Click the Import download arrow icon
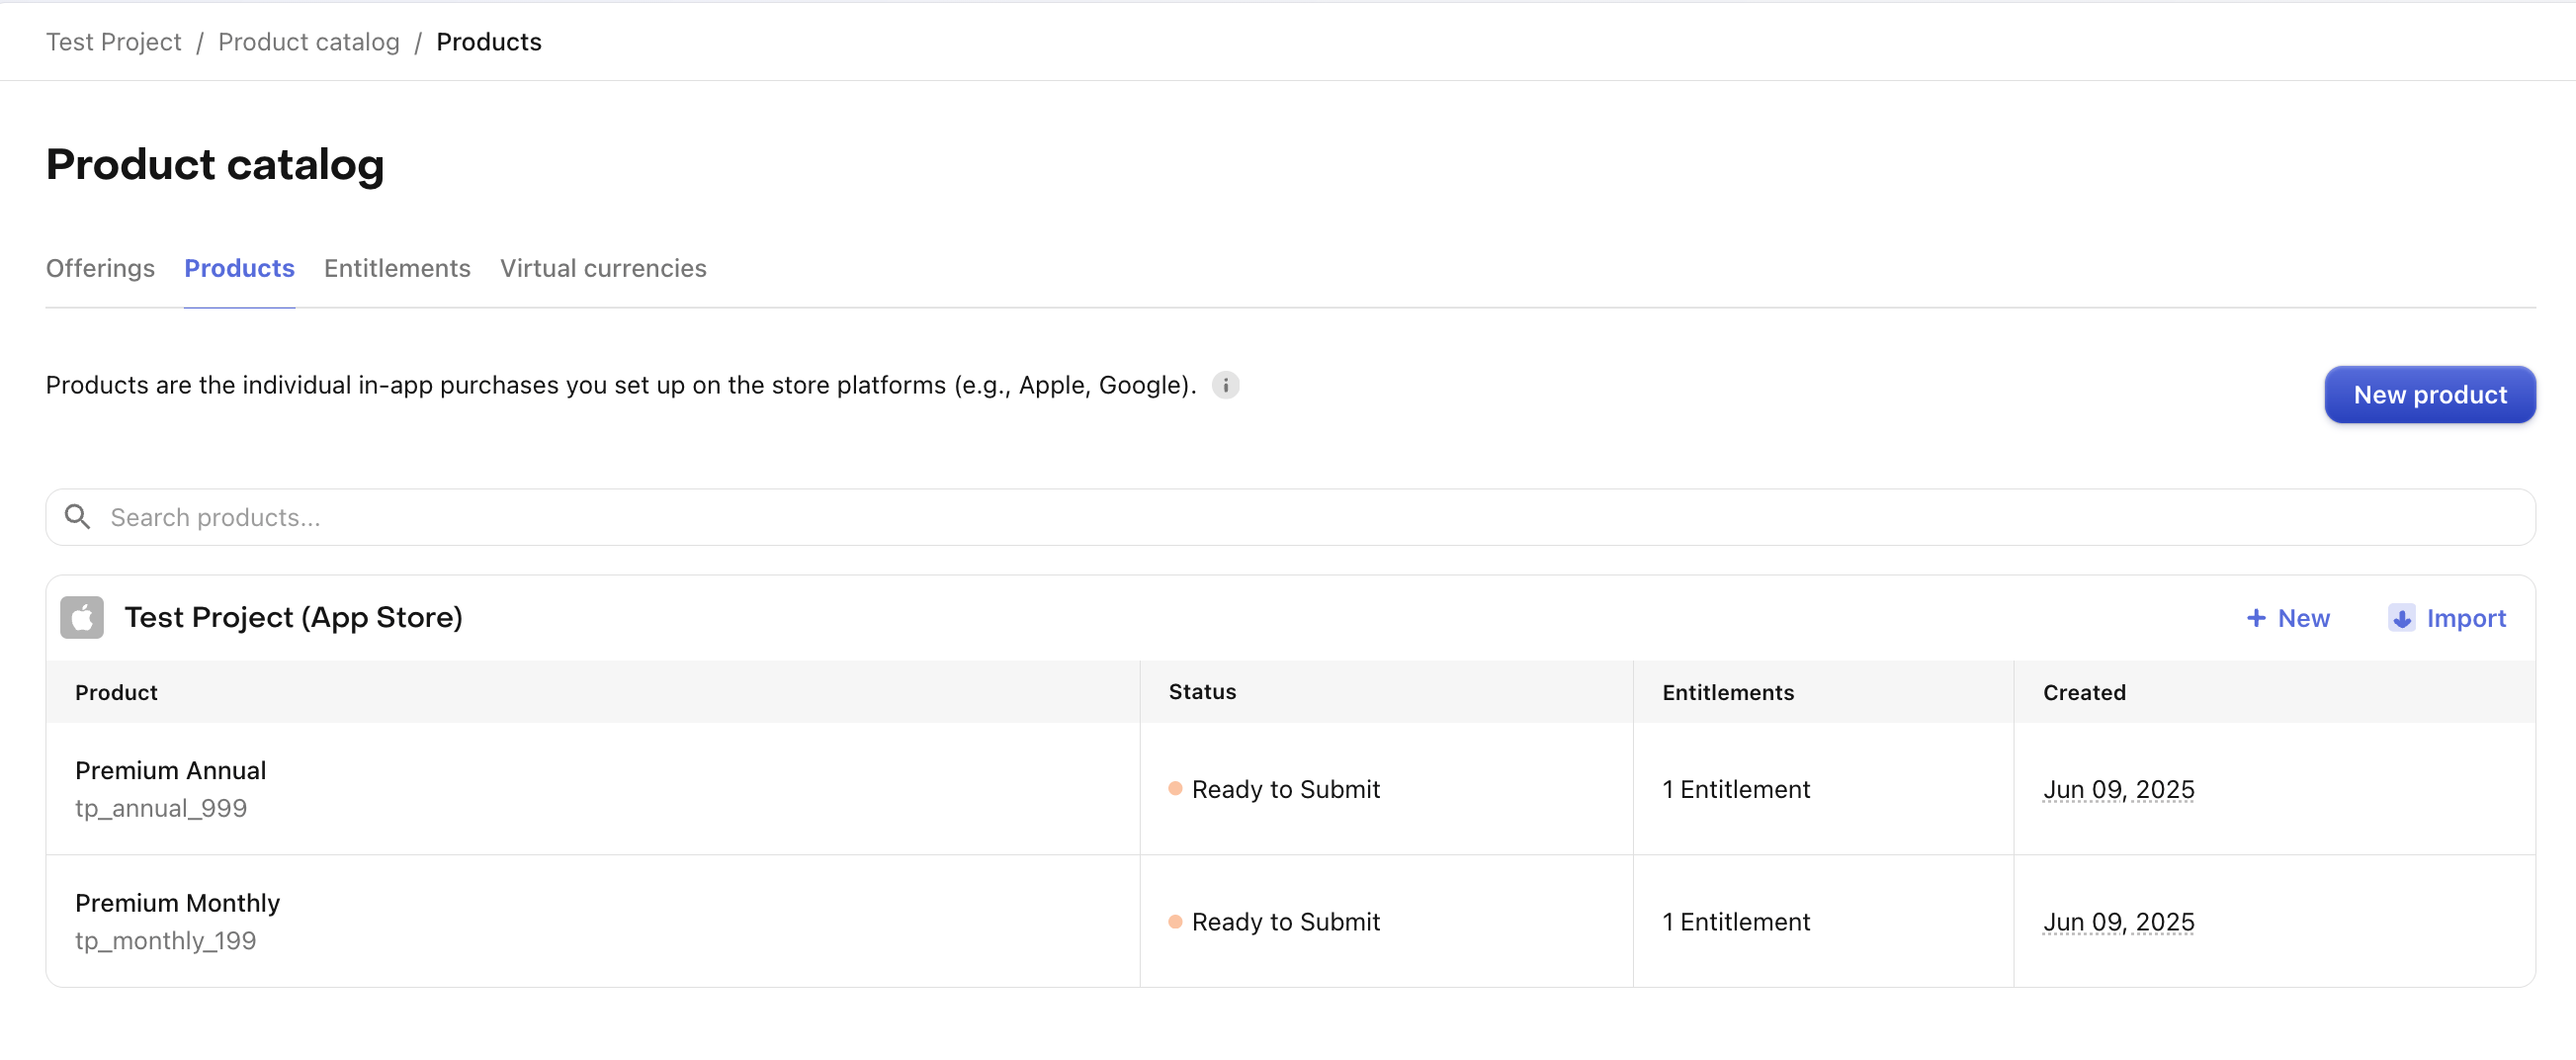This screenshot has height=1060, width=2576. (x=2401, y=618)
